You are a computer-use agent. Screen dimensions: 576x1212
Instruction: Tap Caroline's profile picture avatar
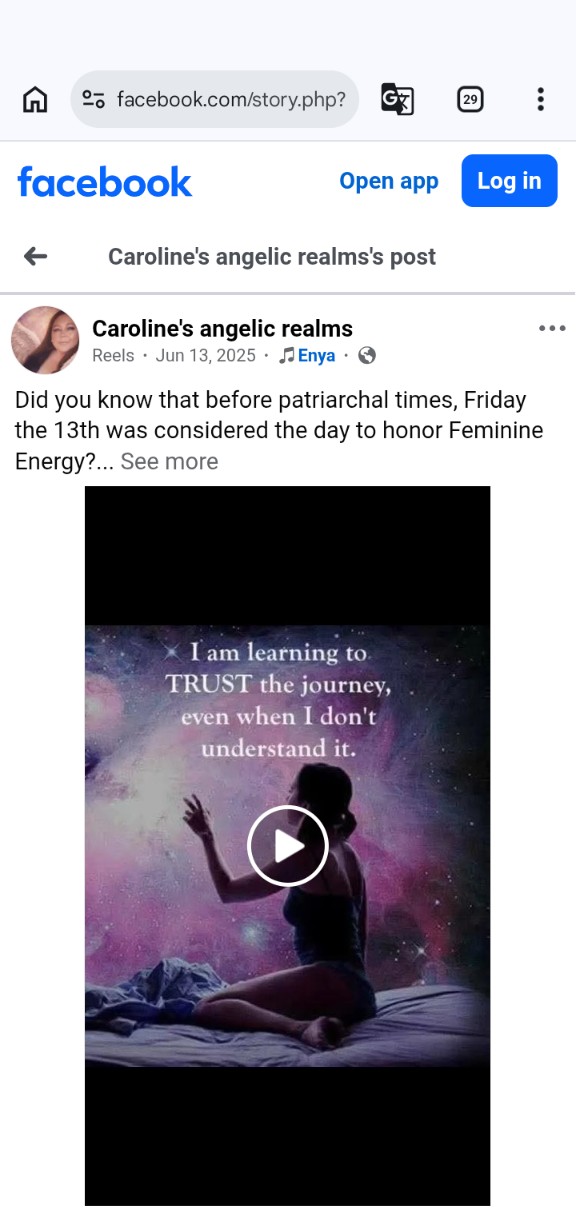[45, 340]
